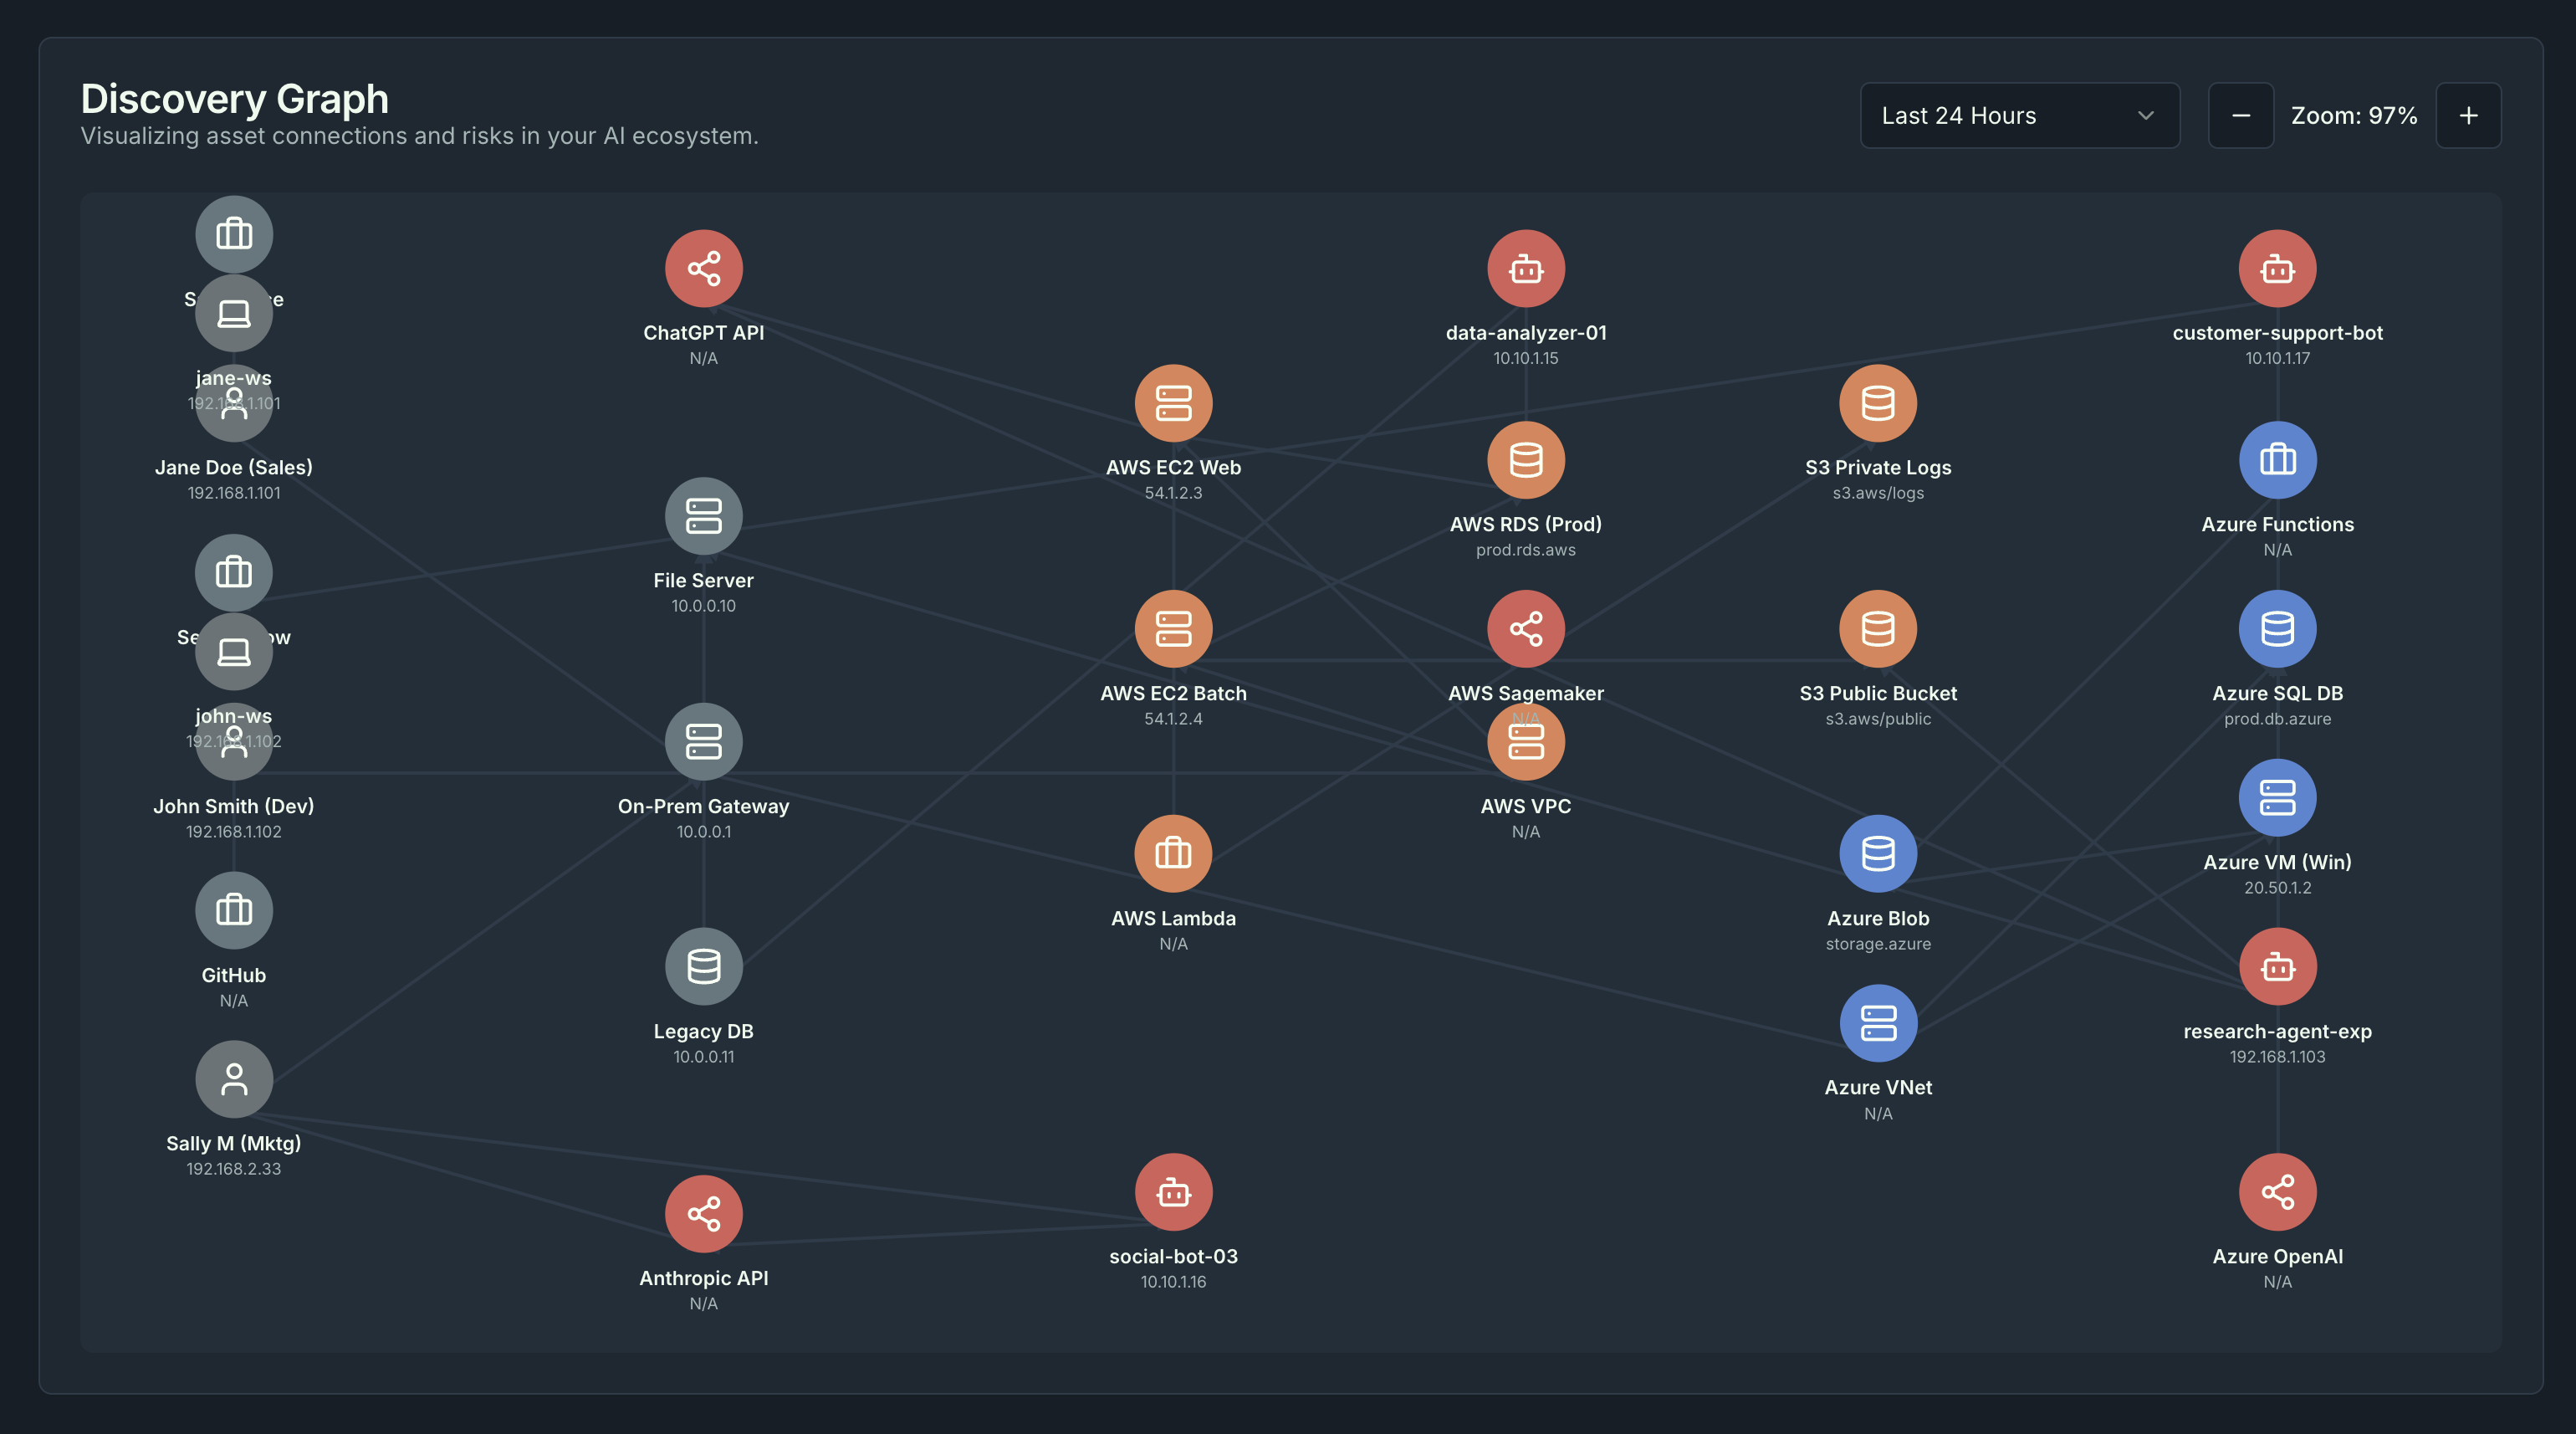The image size is (2576, 1434).
Task: Click the 192.168.2.33 address text
Action: 234,1169
